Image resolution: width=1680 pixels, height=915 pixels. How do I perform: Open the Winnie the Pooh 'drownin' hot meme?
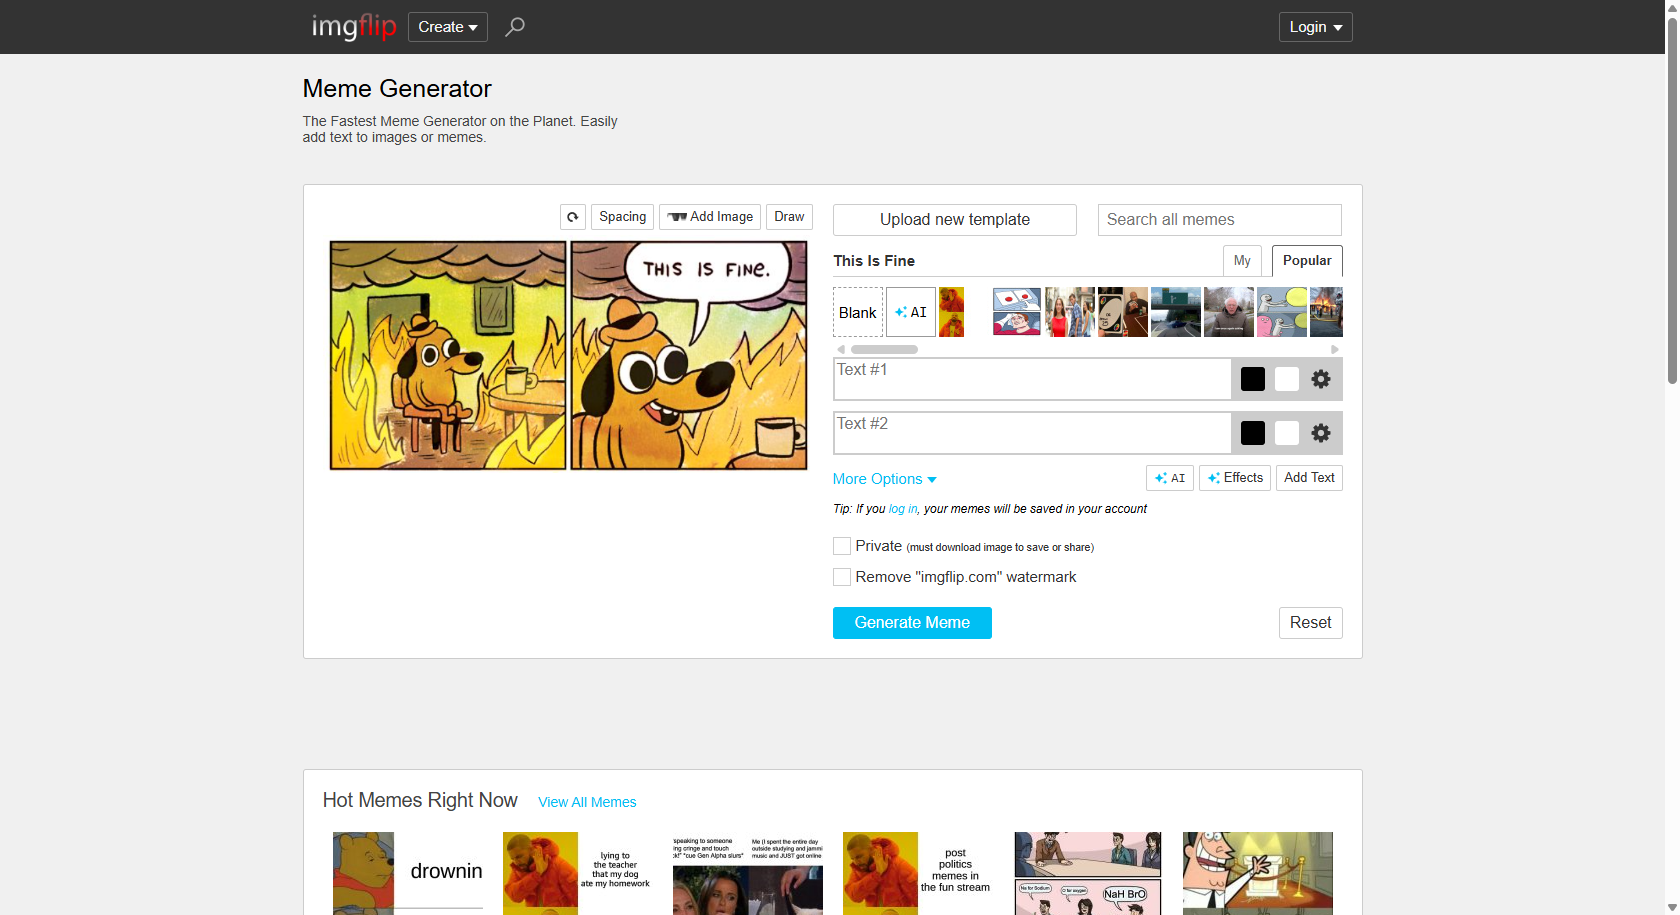(x=408, y=873)
